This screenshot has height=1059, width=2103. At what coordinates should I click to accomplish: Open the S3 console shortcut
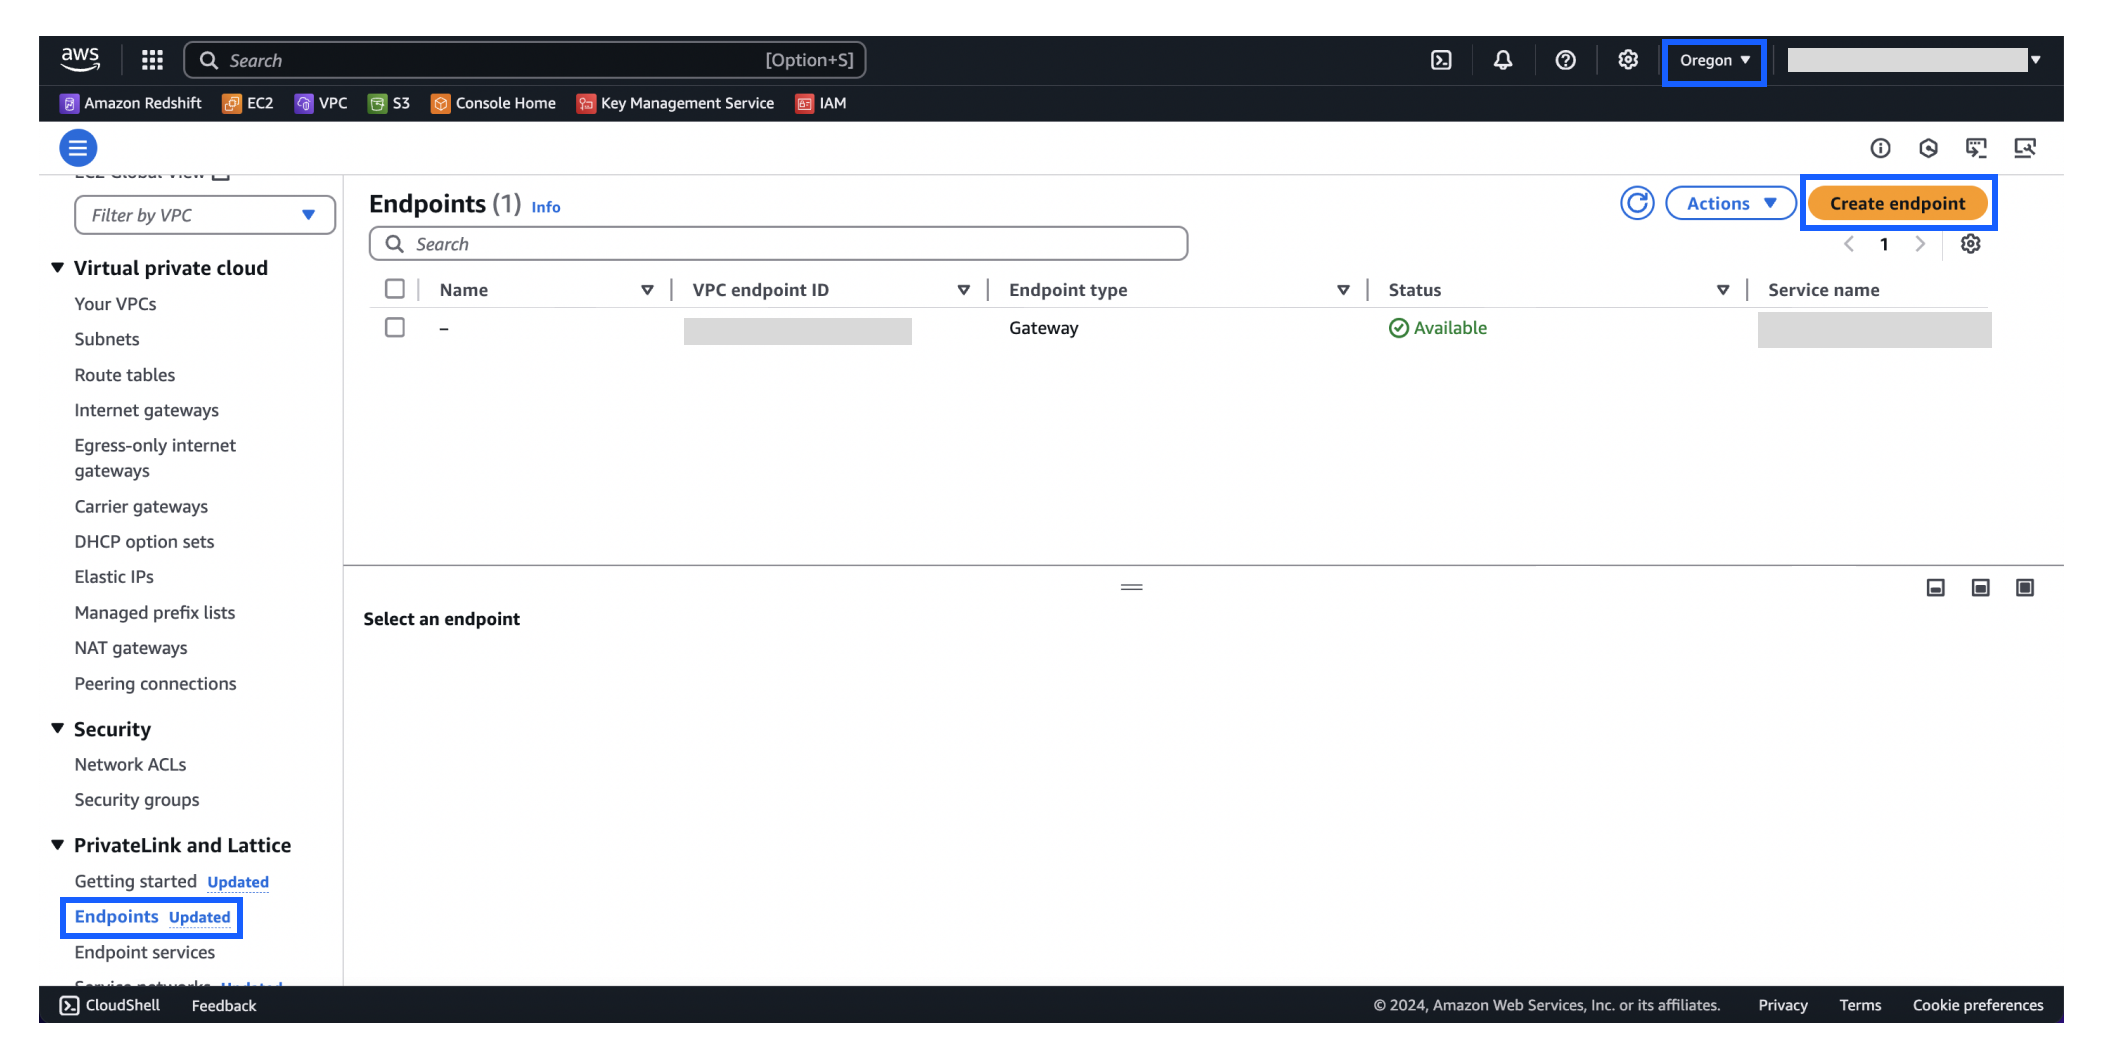389,103
